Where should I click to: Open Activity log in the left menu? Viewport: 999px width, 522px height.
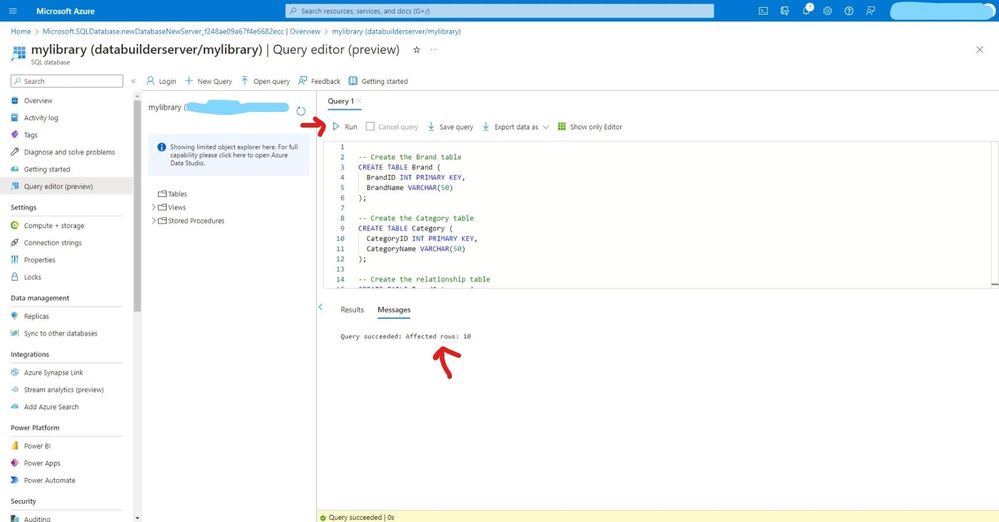[x=41, y=118]
